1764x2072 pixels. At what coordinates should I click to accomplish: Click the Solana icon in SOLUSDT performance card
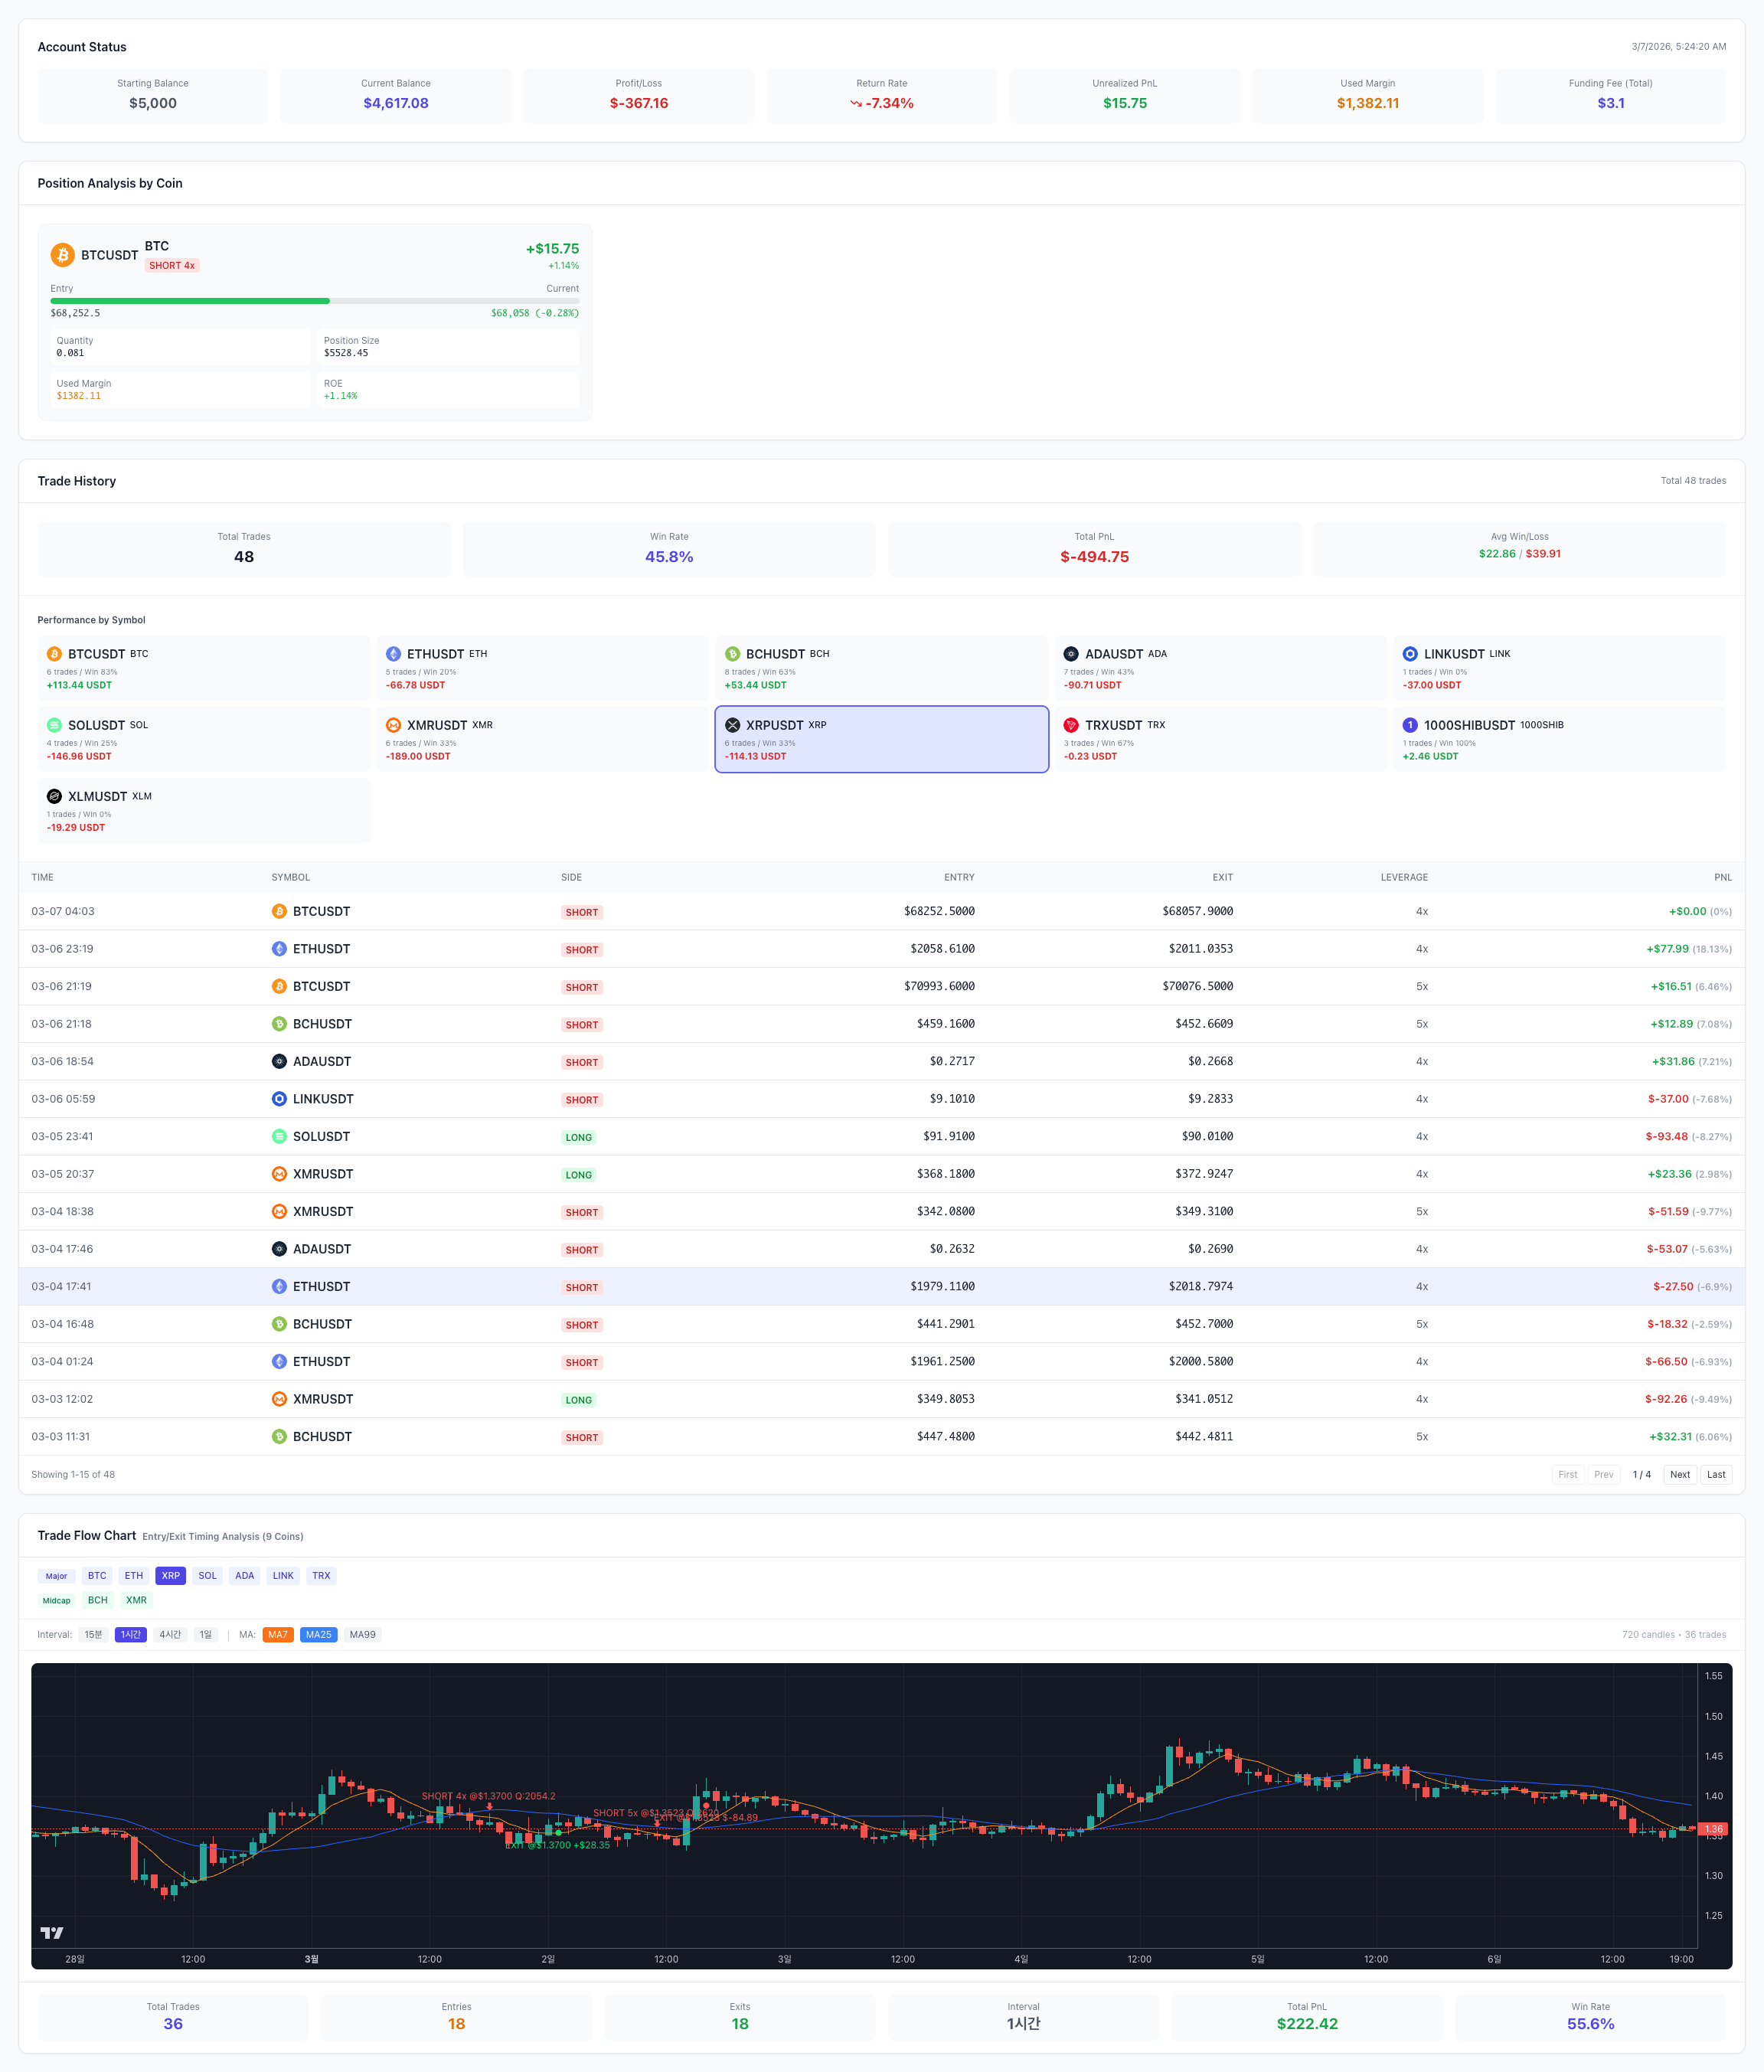[x=54, y=725]
